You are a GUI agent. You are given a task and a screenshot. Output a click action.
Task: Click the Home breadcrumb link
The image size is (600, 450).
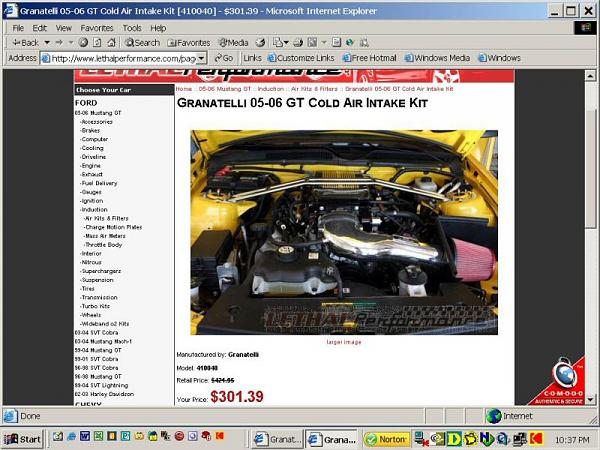[184, 89]
